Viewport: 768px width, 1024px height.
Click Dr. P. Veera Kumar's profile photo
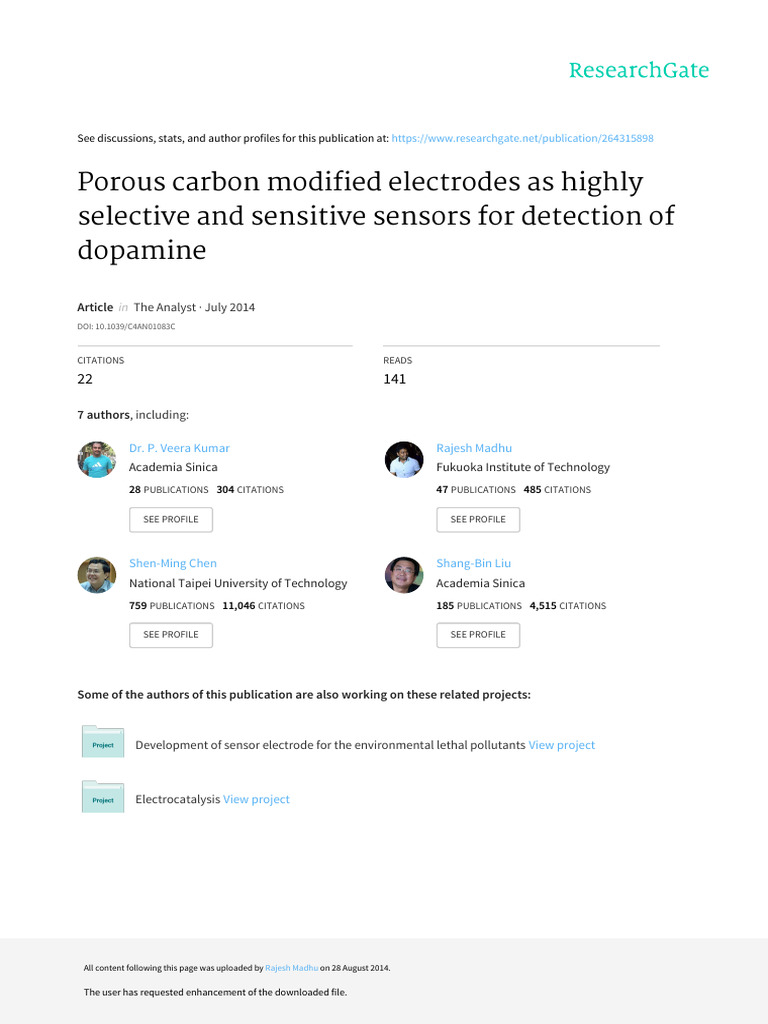point(97,459)
